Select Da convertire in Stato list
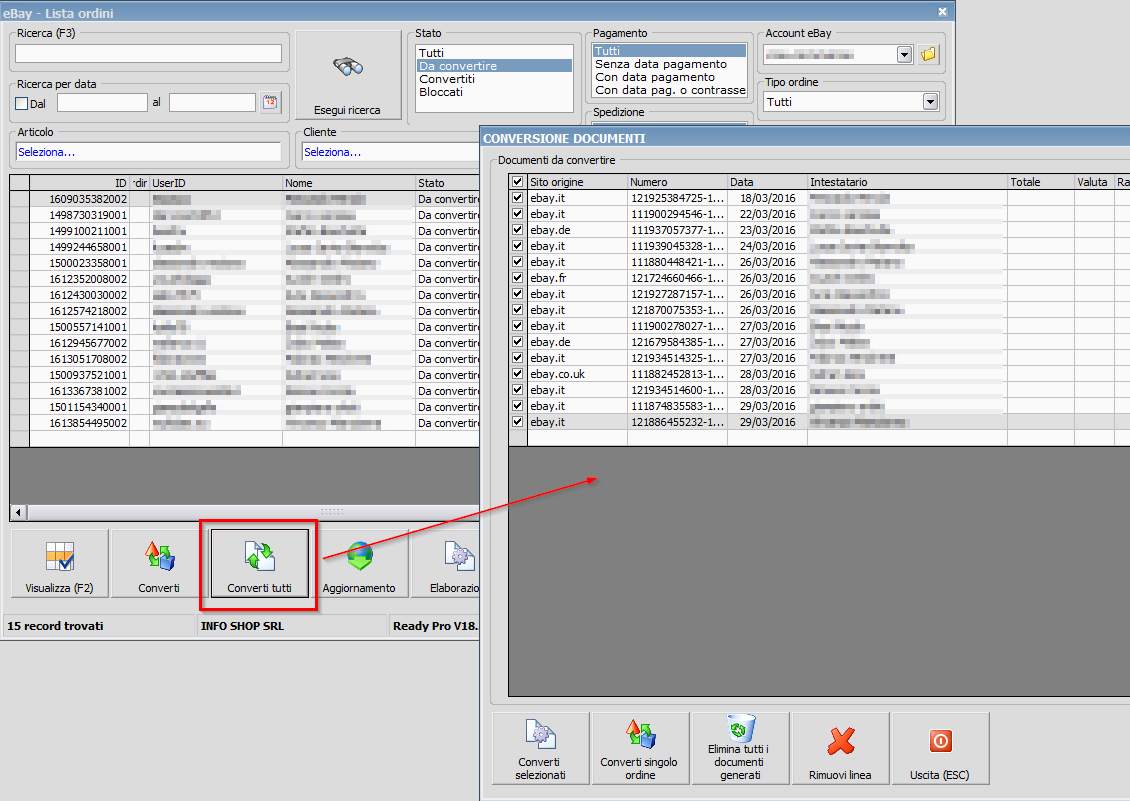The image size is (1130, 801). [x=494, y=66]
